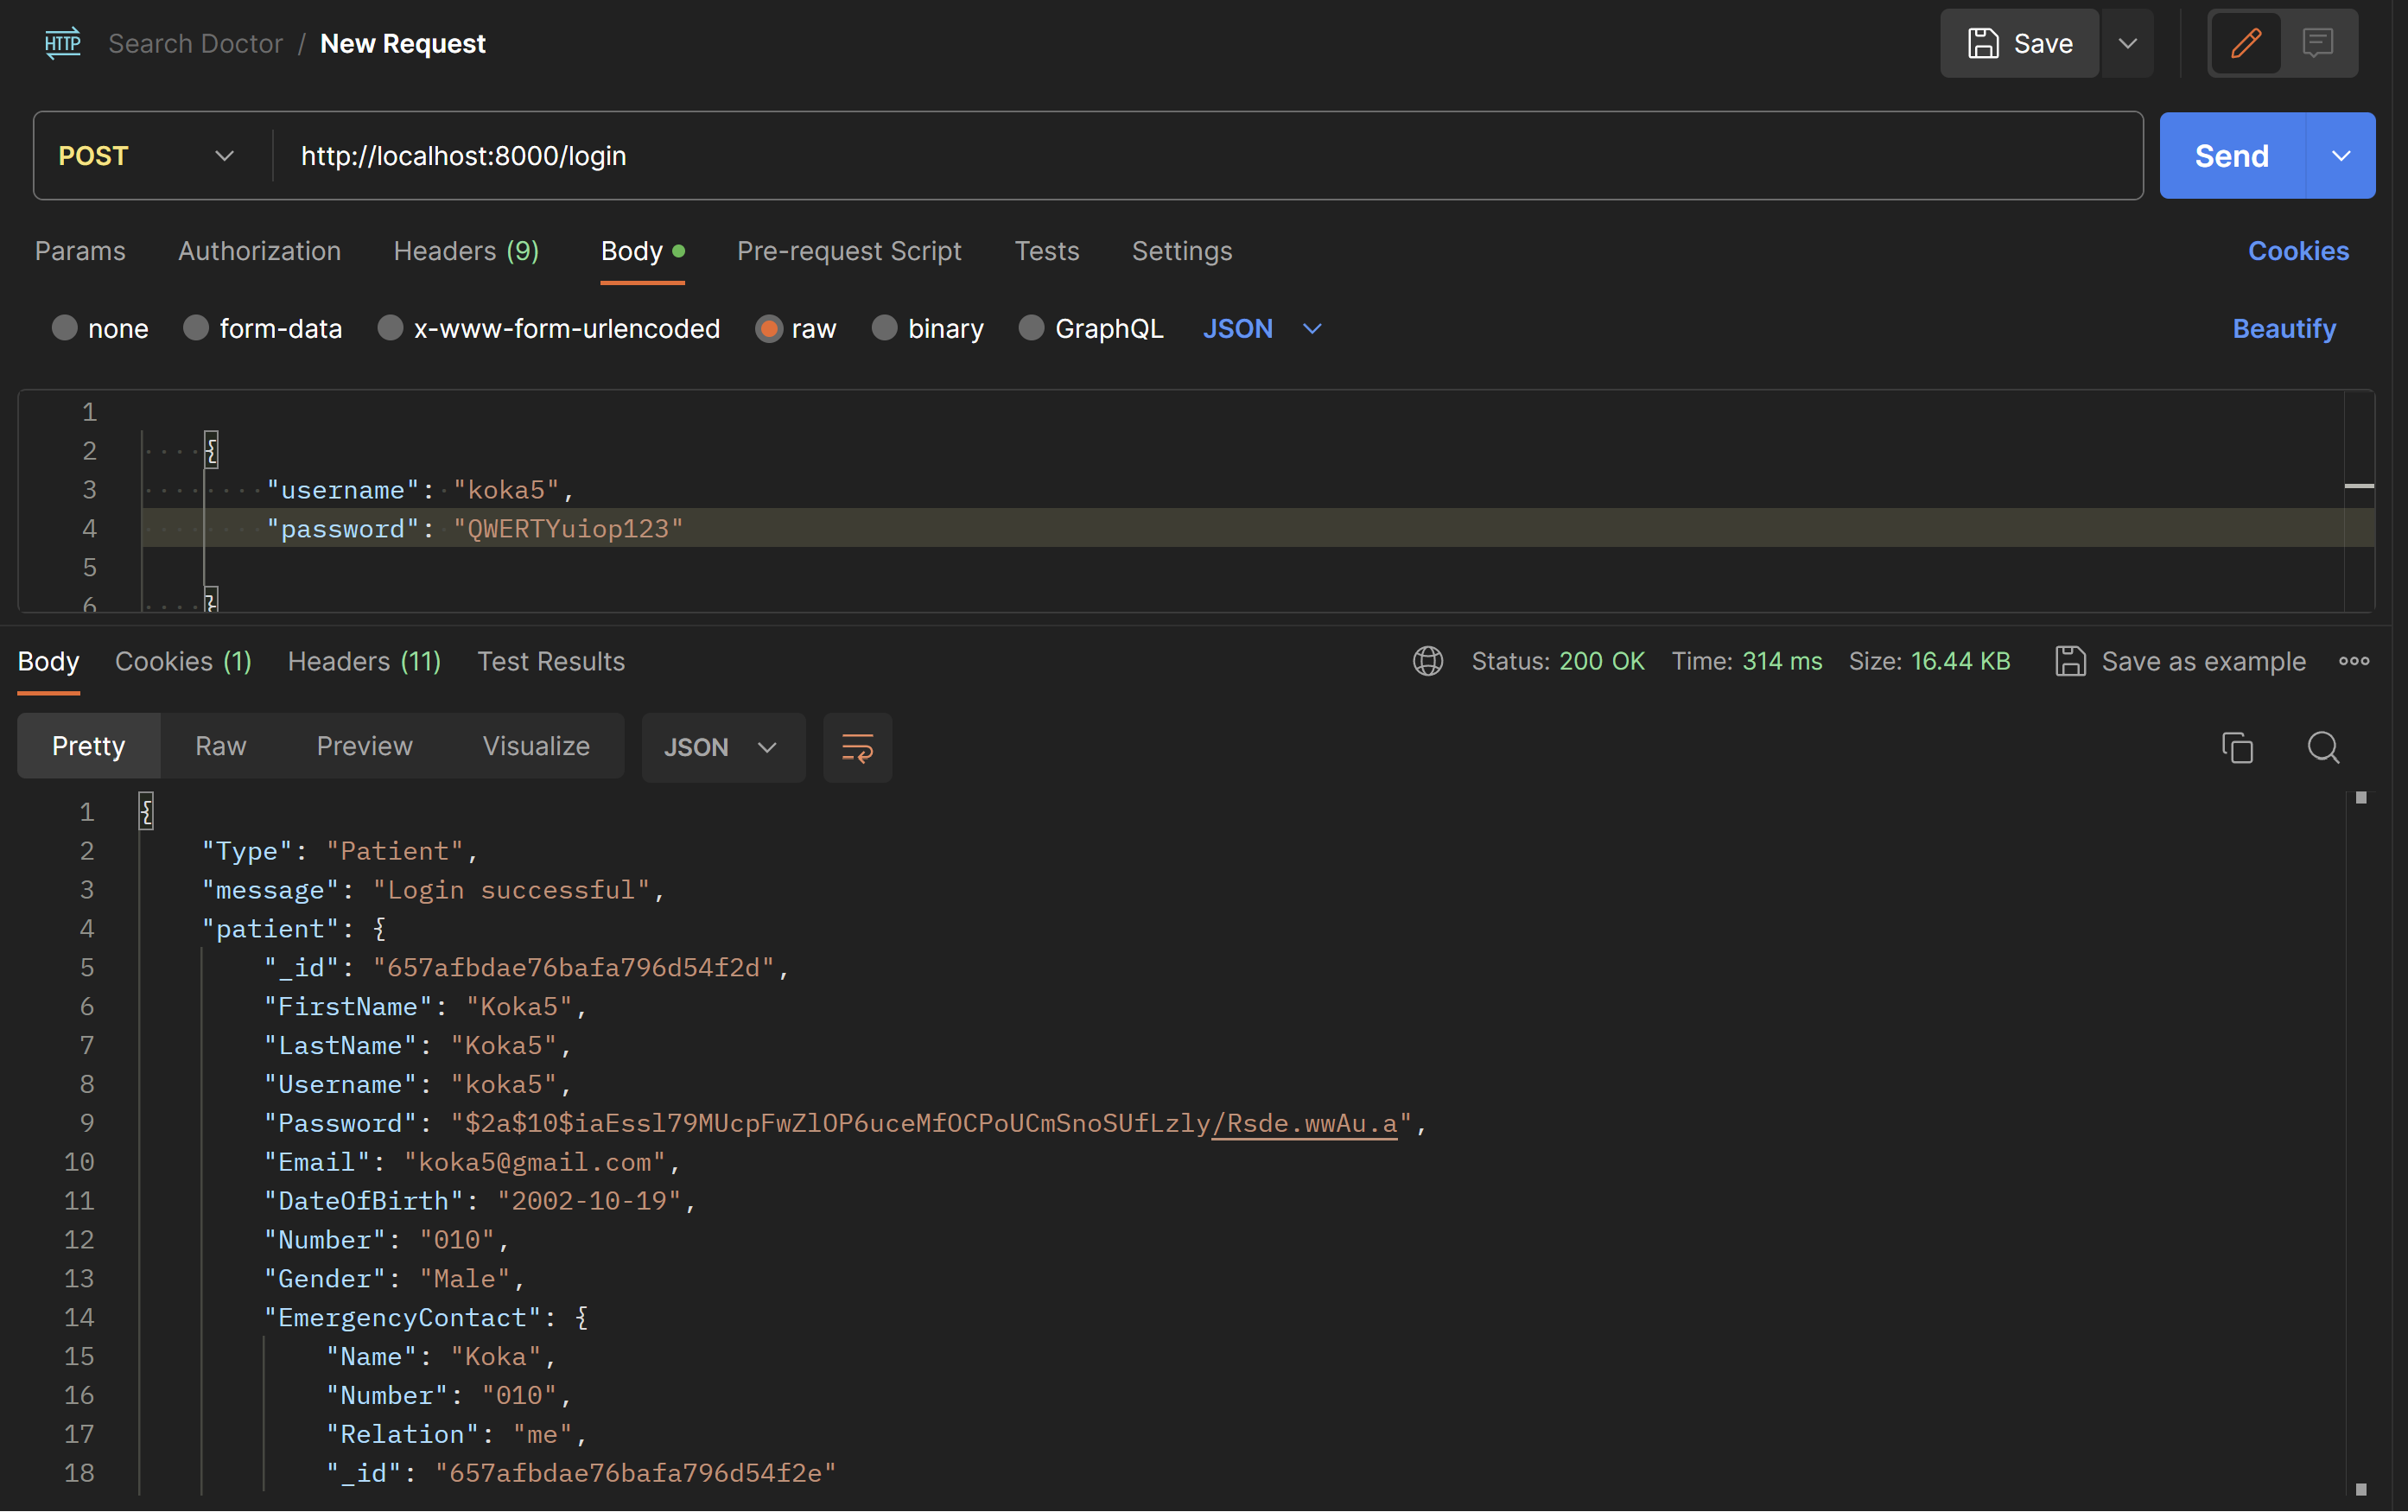Screen dimensions: 2408x1512
Task: Switch response view to Raw
Action: (x=220, y=746)
